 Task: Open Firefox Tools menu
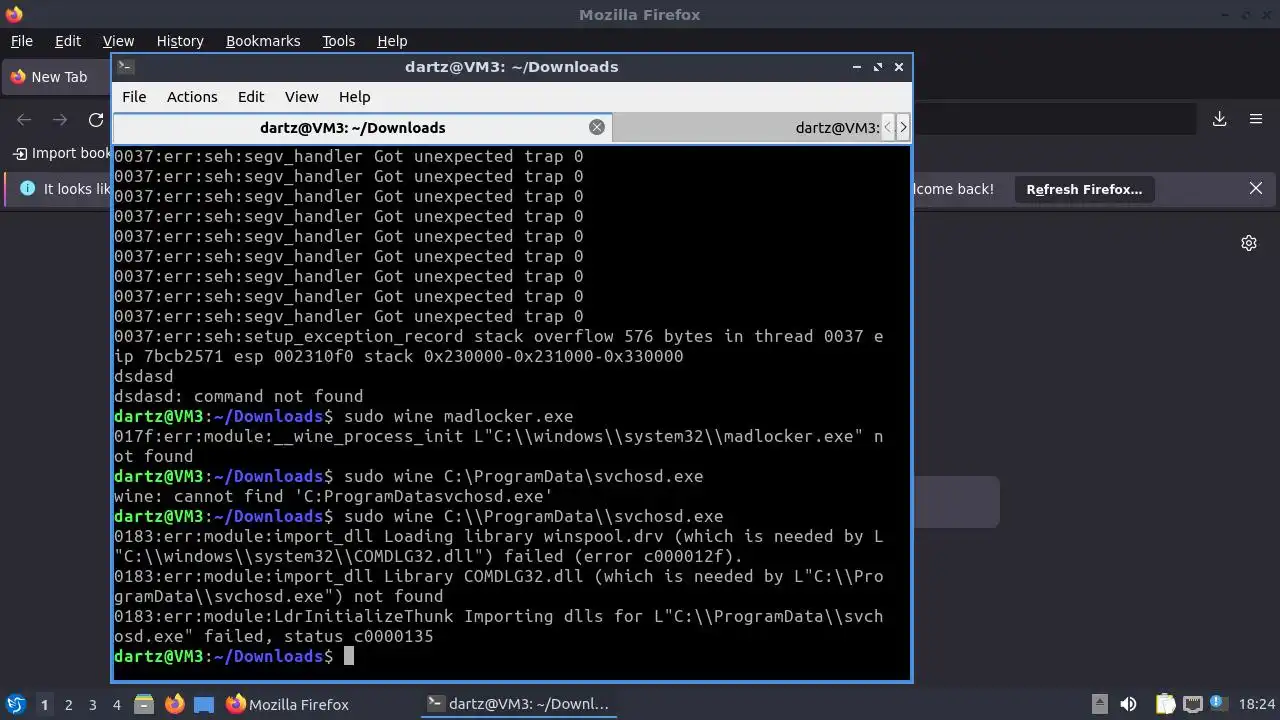pos(339,41)
